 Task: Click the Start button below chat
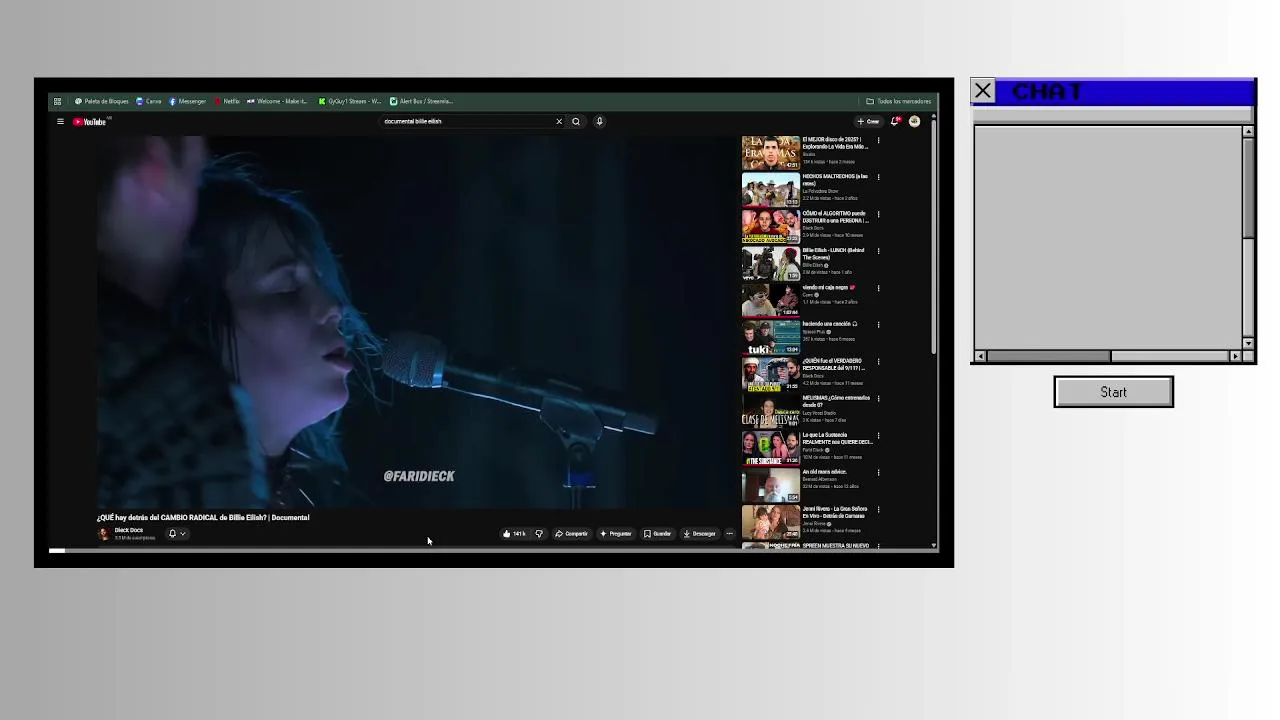pos(1113,392)
